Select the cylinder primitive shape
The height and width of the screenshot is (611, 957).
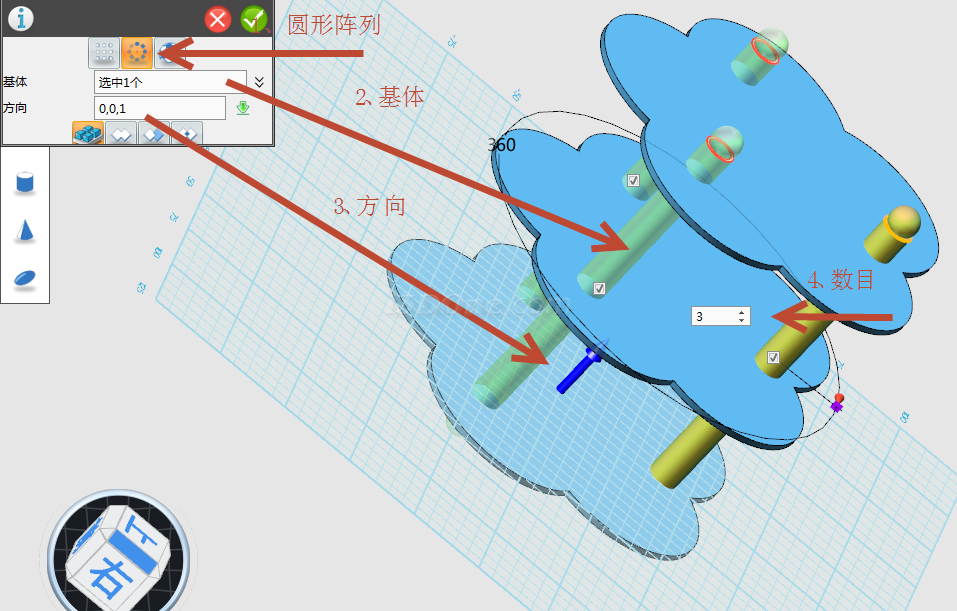click(x=25, y=182)
